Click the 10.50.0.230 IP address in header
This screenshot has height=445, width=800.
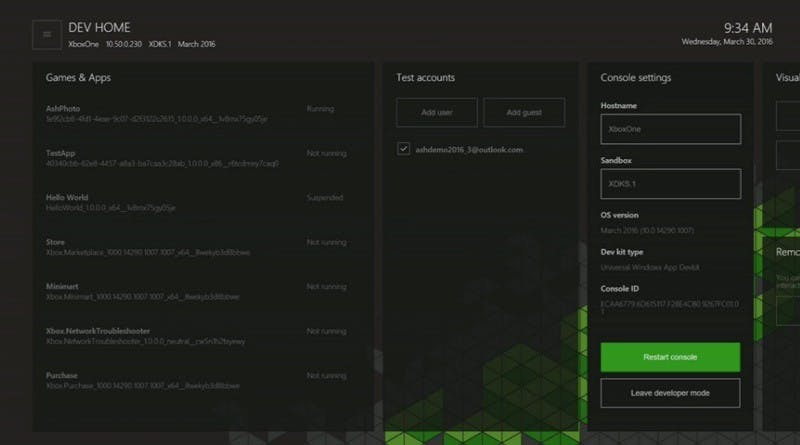click(124, 44)
